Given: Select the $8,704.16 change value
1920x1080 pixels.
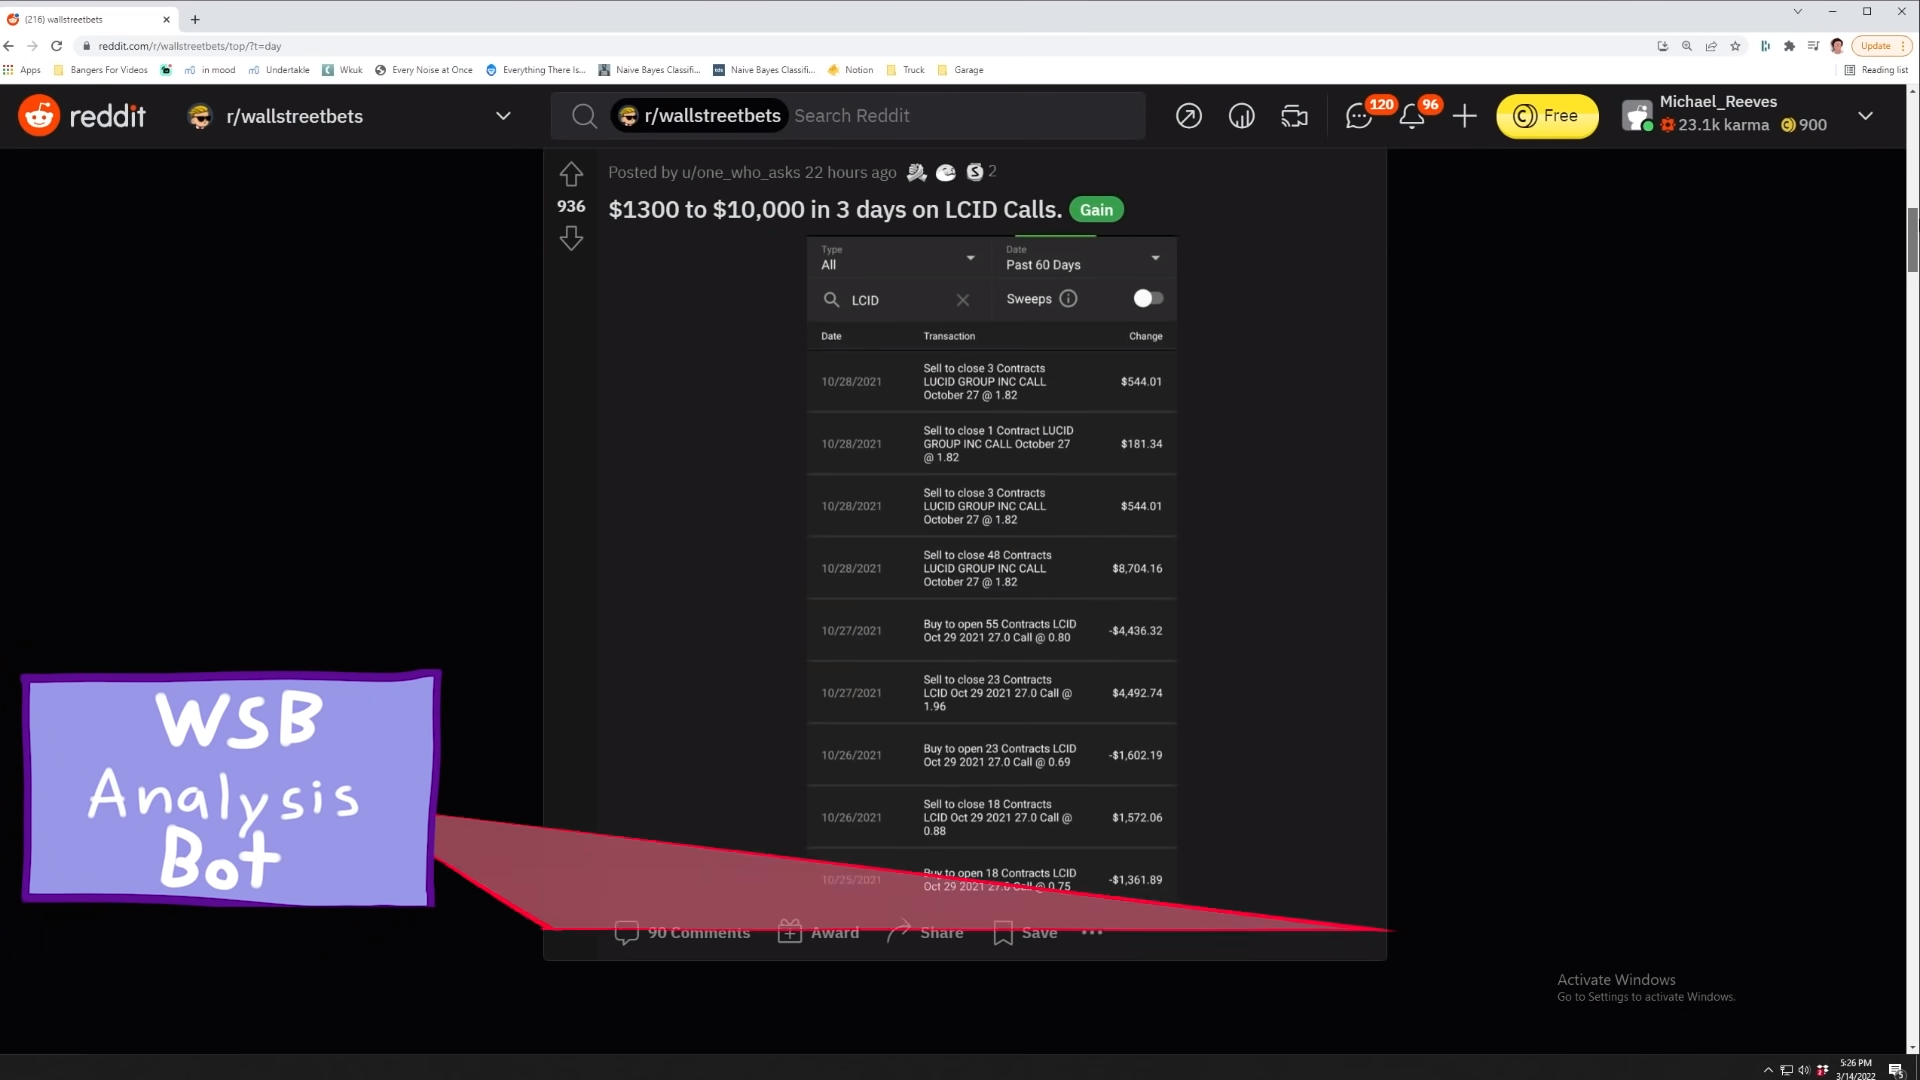Looking at the screenshot, I should tap(1137, 568).
